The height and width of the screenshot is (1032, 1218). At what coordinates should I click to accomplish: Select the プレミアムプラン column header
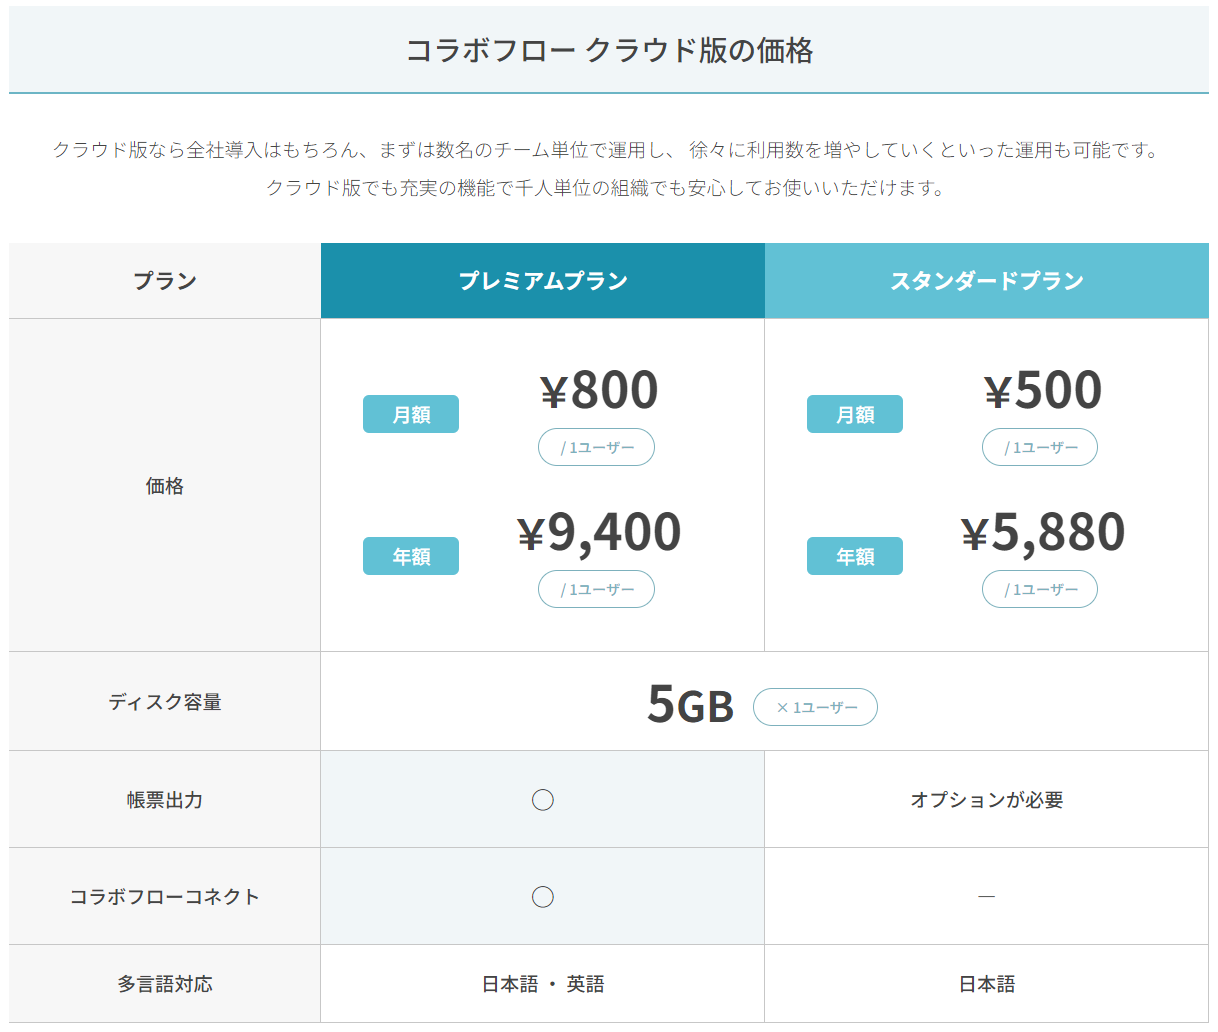543,281
